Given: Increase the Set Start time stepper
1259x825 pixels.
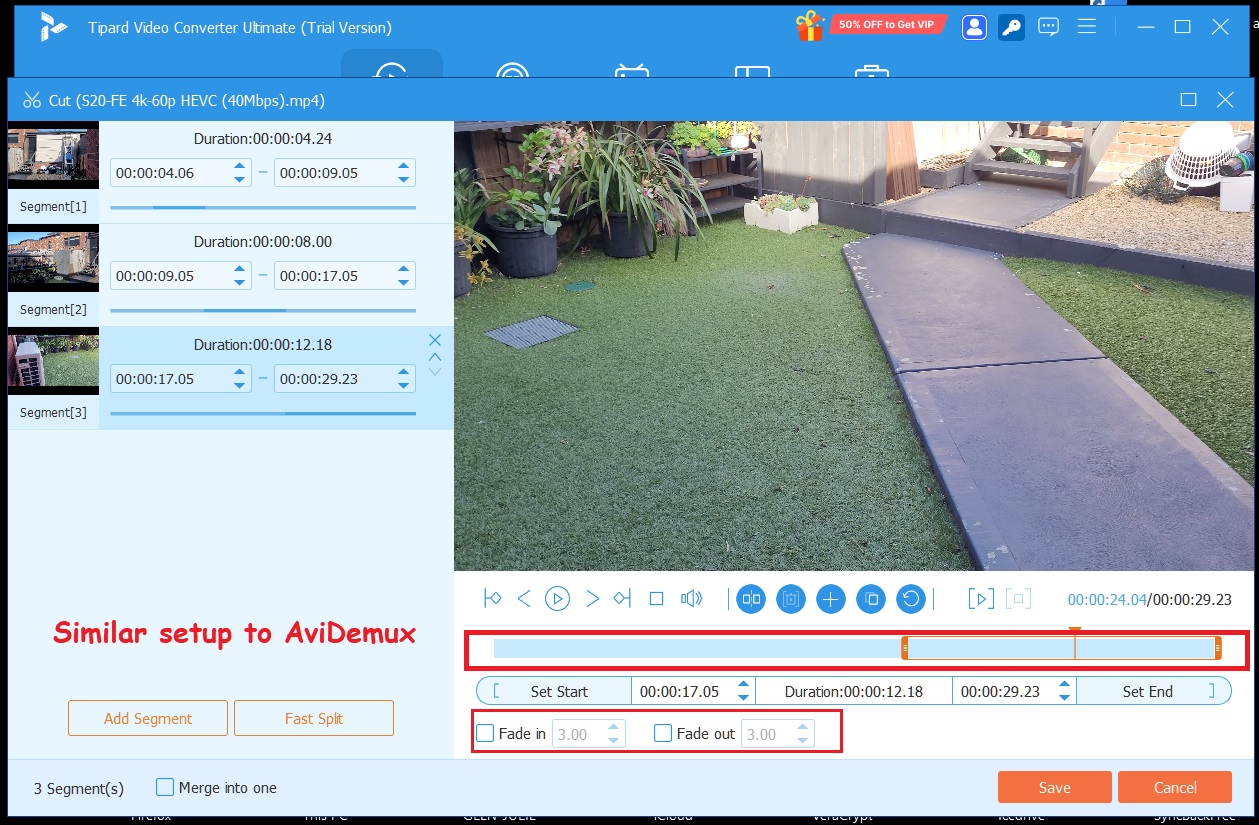Looking at the screenshot, I should pyautogui.click(x=743, y=685).
